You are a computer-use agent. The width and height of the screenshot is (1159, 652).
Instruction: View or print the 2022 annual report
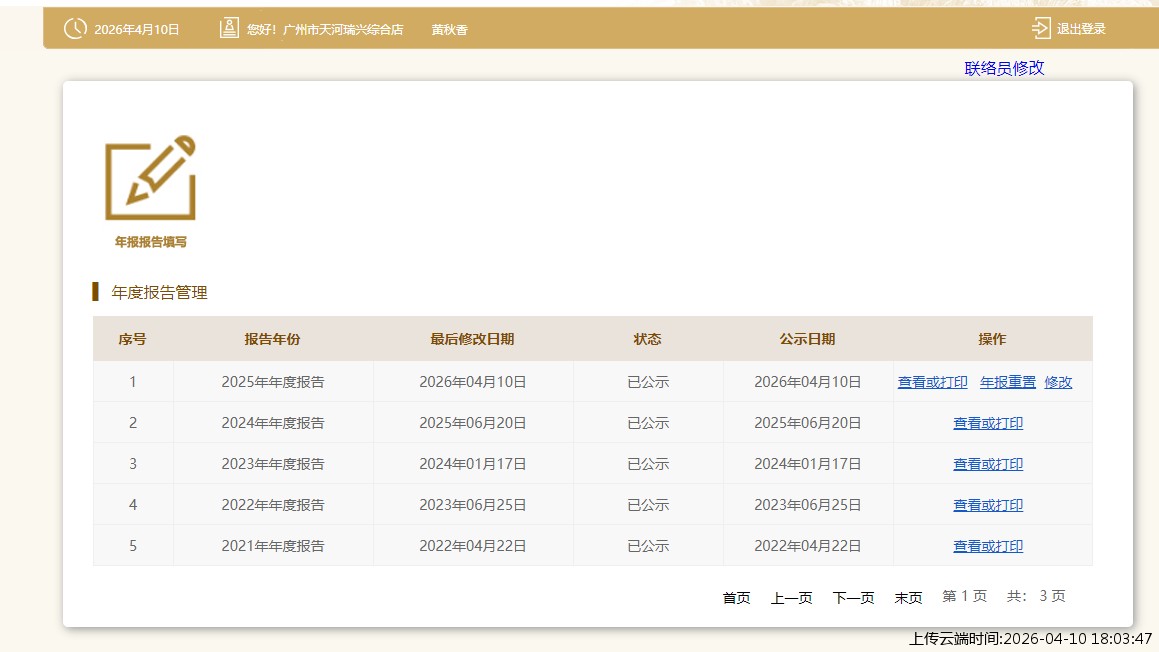(x=988, y=505)
